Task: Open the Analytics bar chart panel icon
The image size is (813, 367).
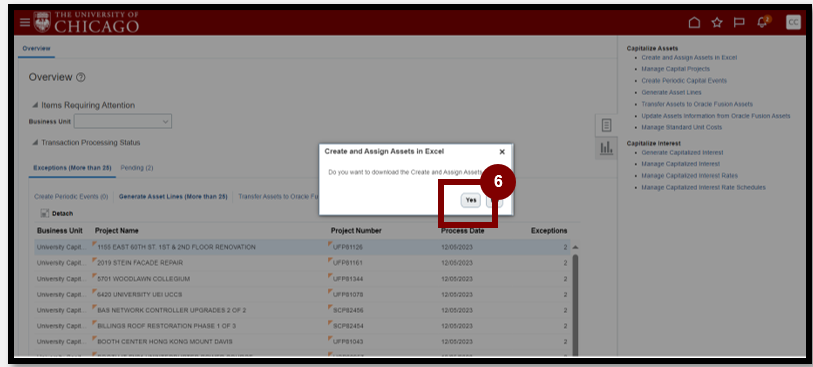Action: coord(606,148)
